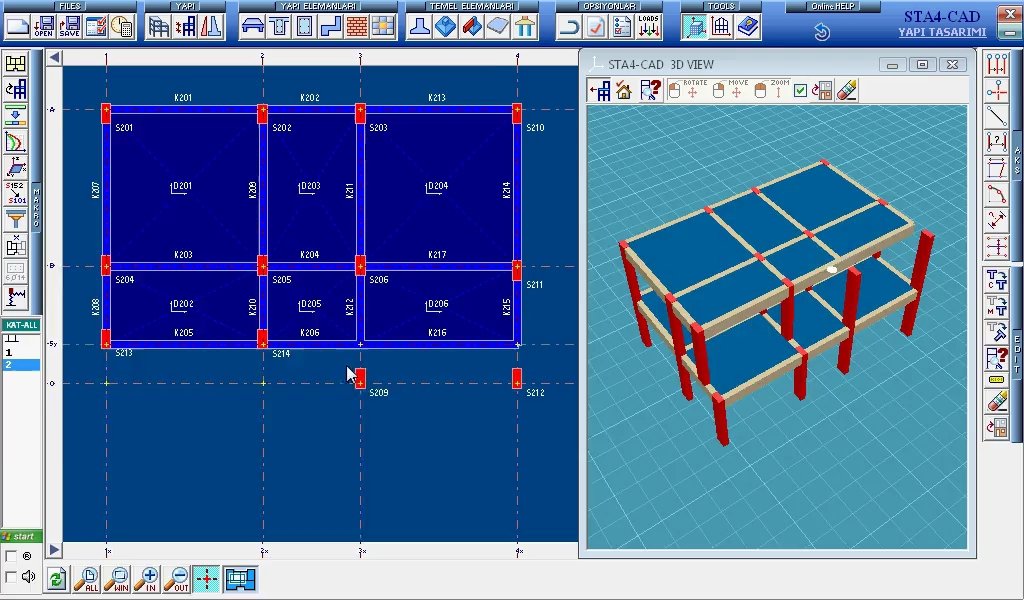Select the red strip foundation tool

click(x=472, y=27)
